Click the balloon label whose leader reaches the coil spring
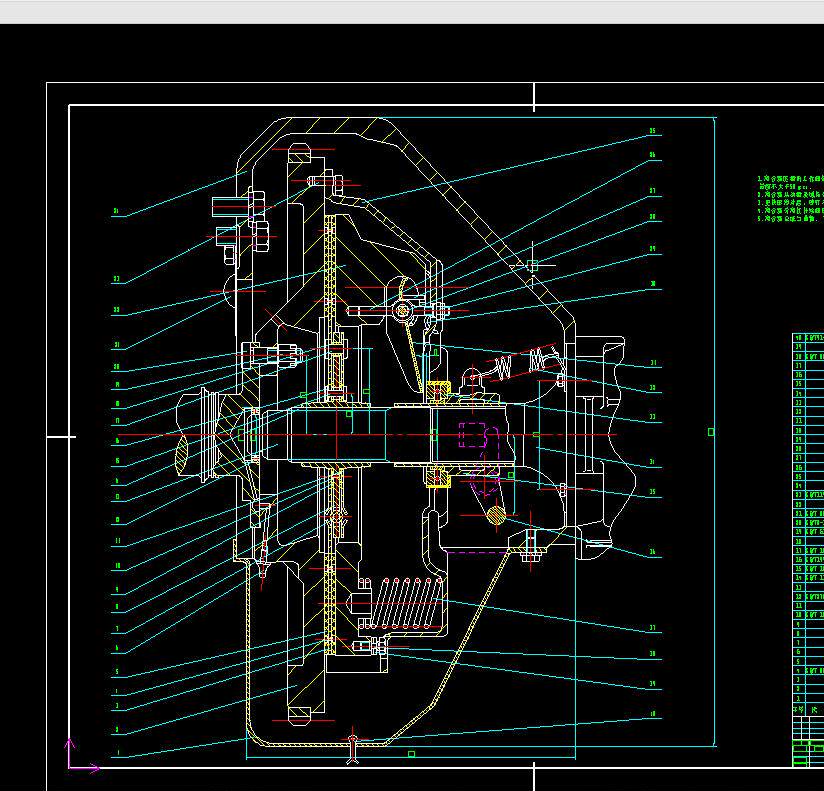 [x=653, y=628]
